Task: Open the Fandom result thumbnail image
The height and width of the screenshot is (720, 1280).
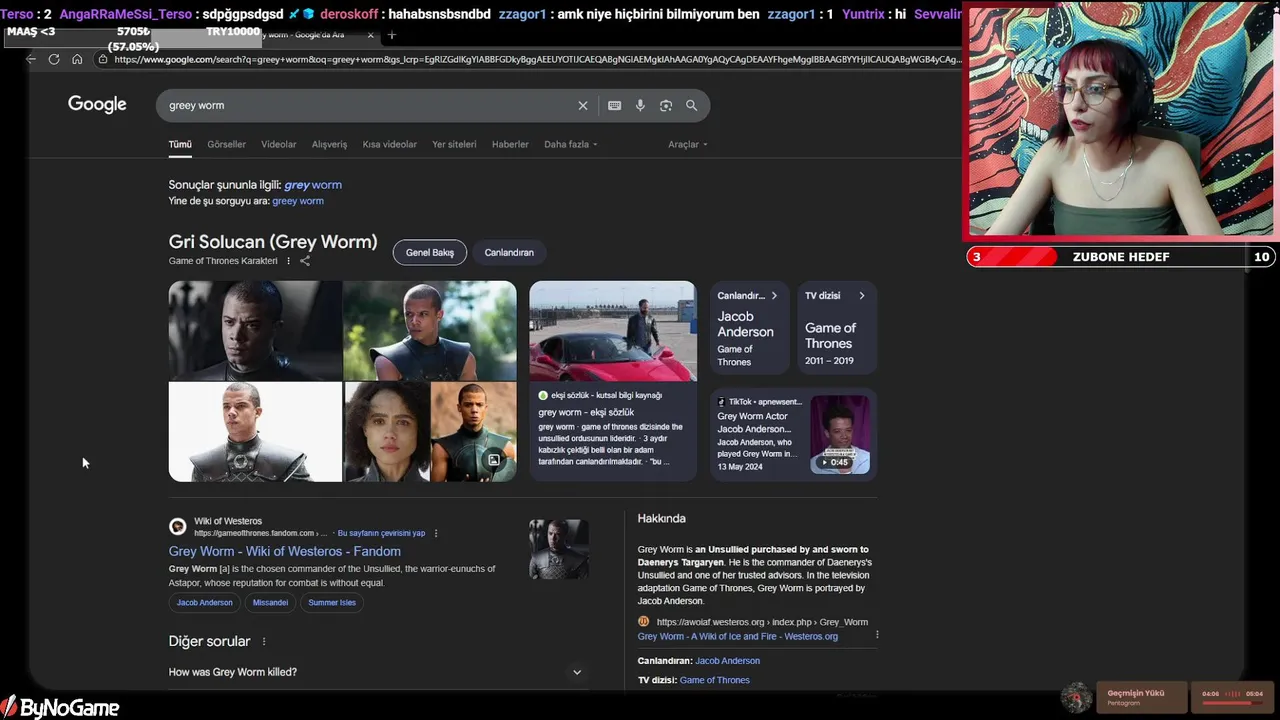Action: (559, 549)
